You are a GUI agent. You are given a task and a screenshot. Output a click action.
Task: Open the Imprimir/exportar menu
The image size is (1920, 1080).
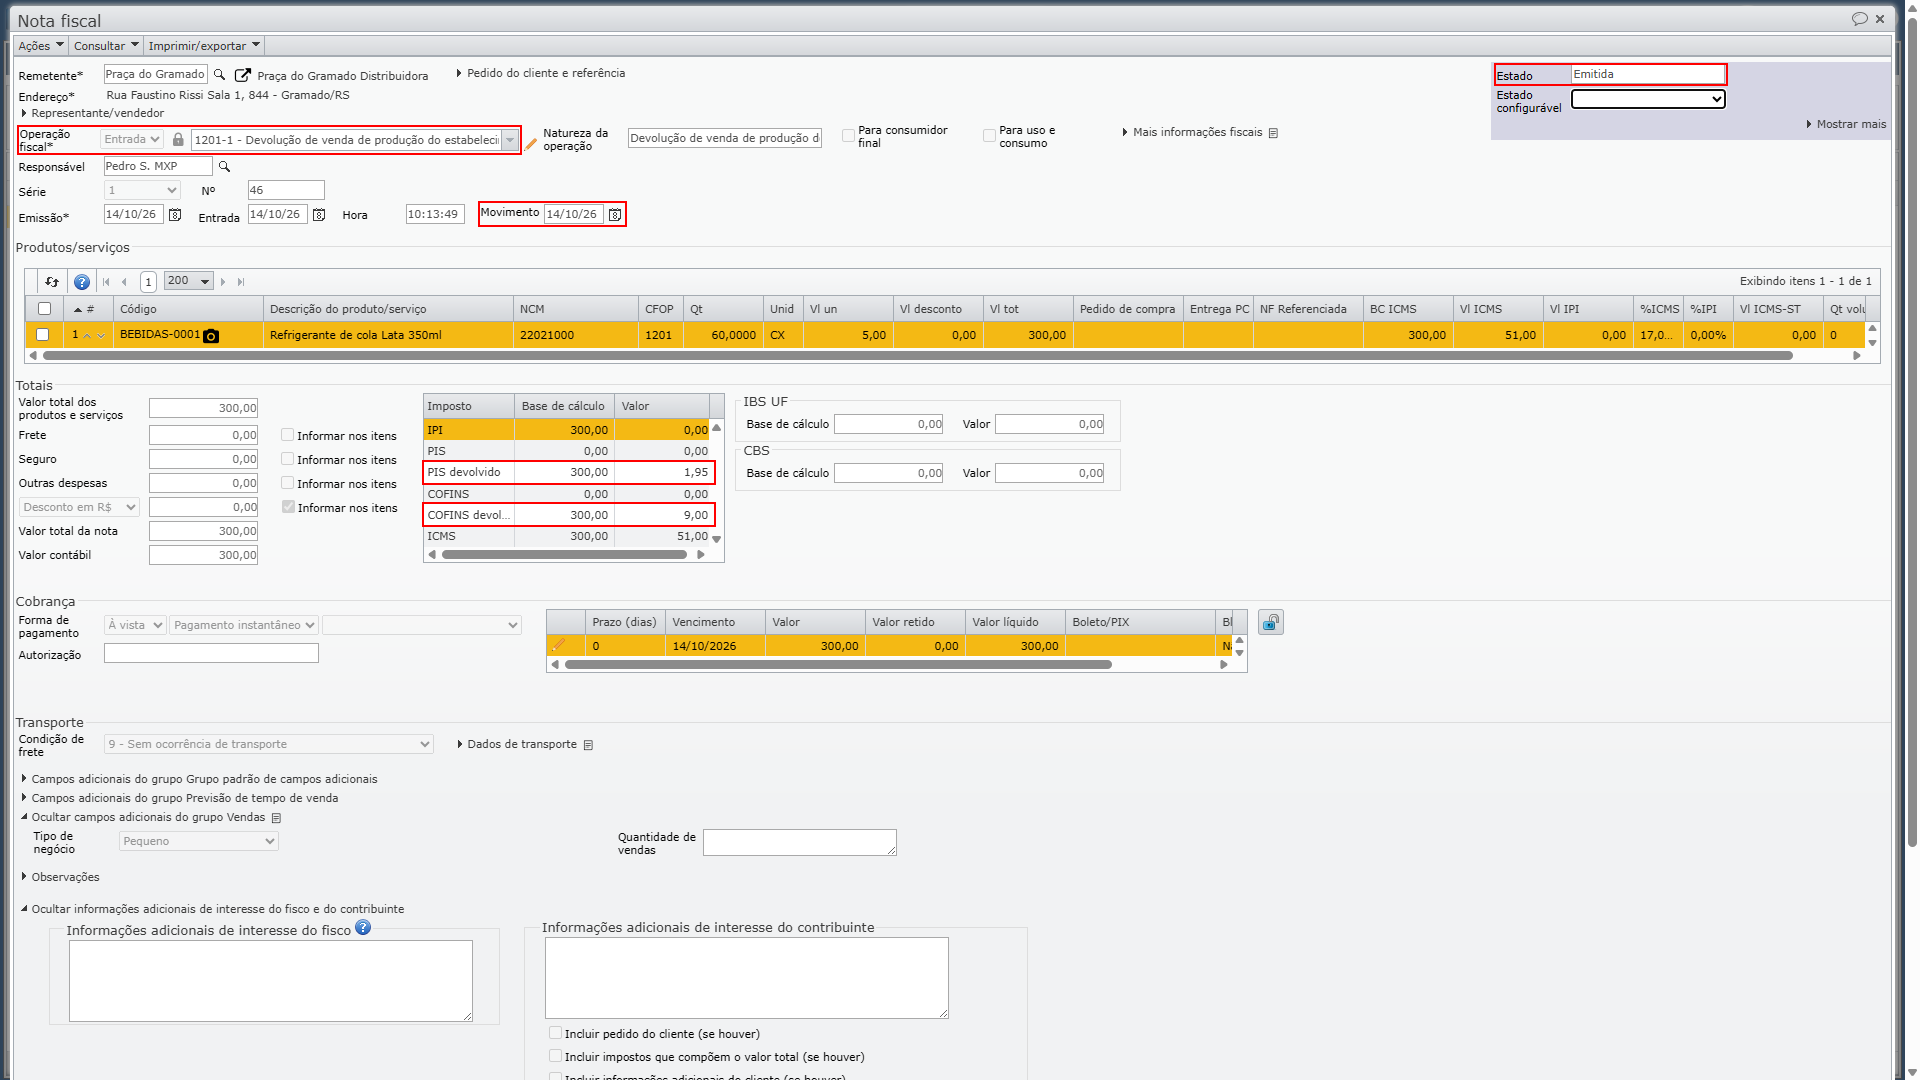click(204, 46)
